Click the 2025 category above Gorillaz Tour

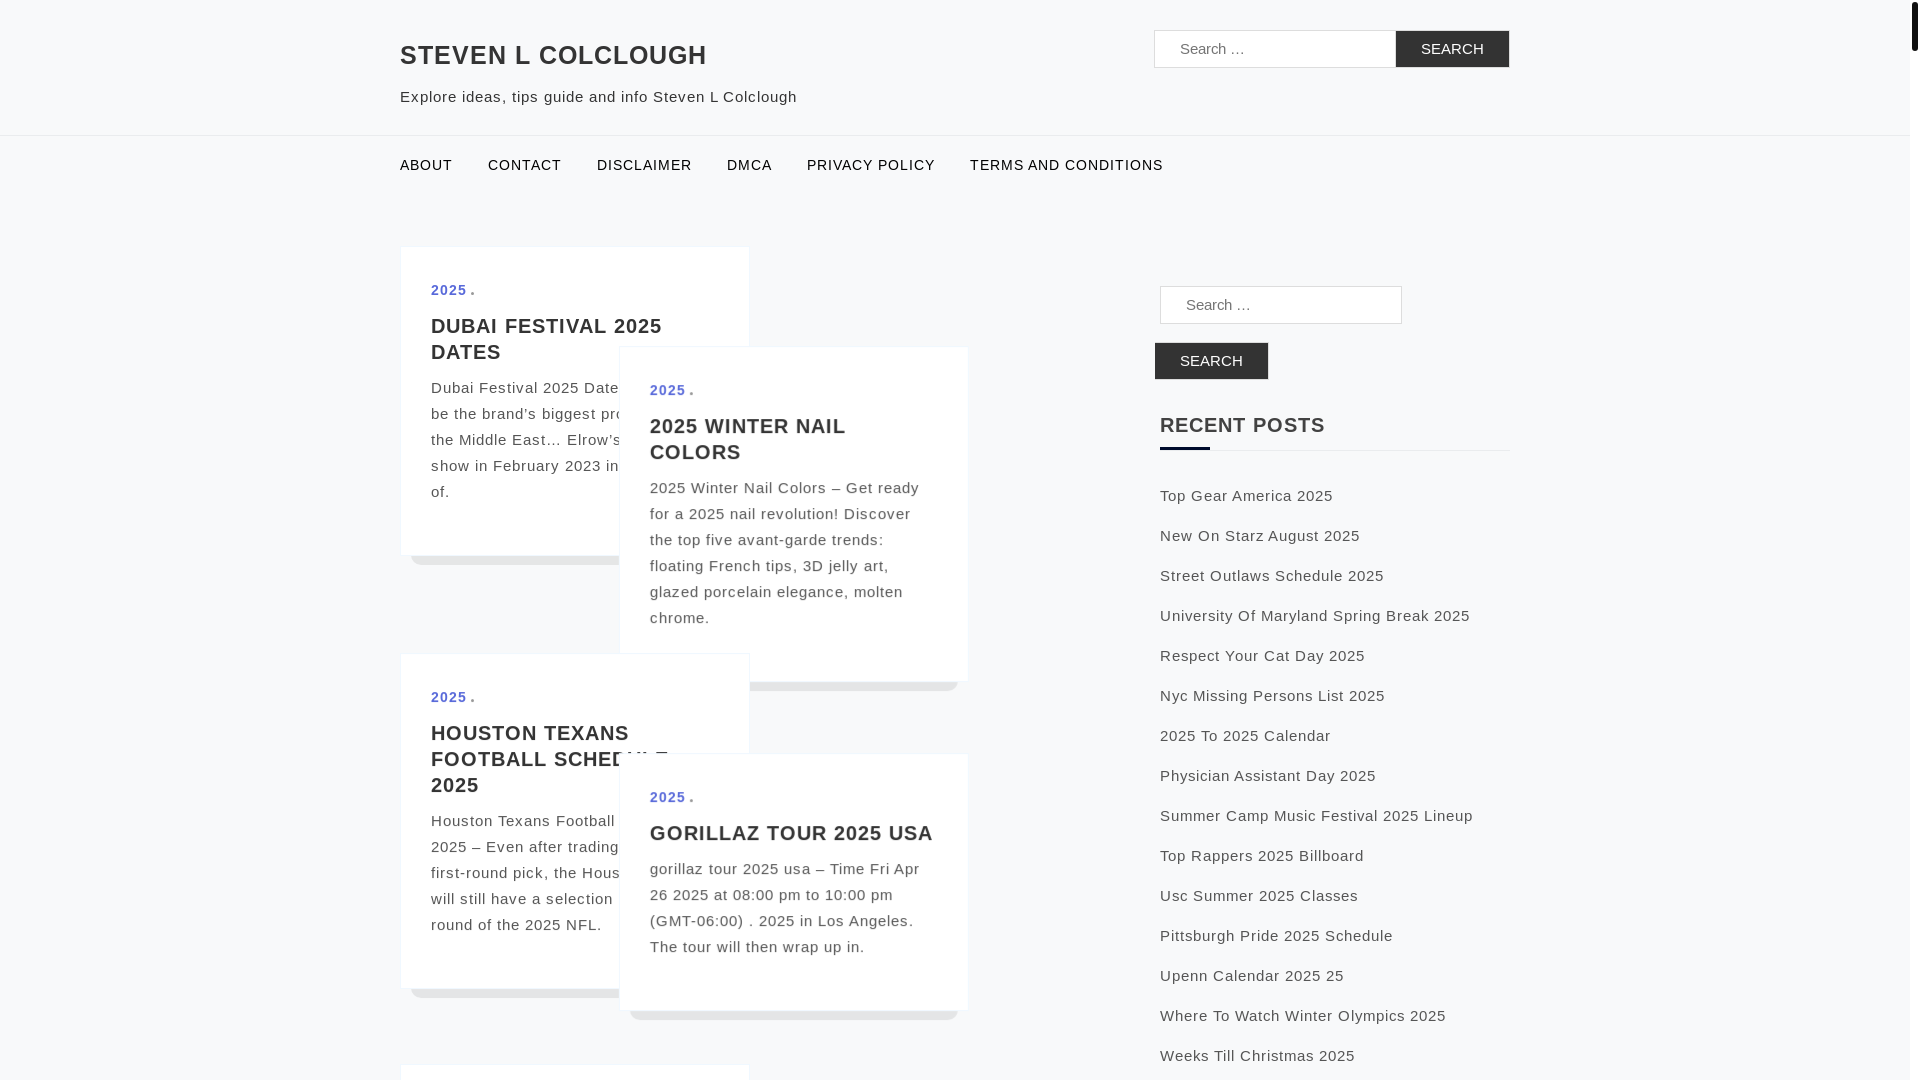click(x=668, y=797)
